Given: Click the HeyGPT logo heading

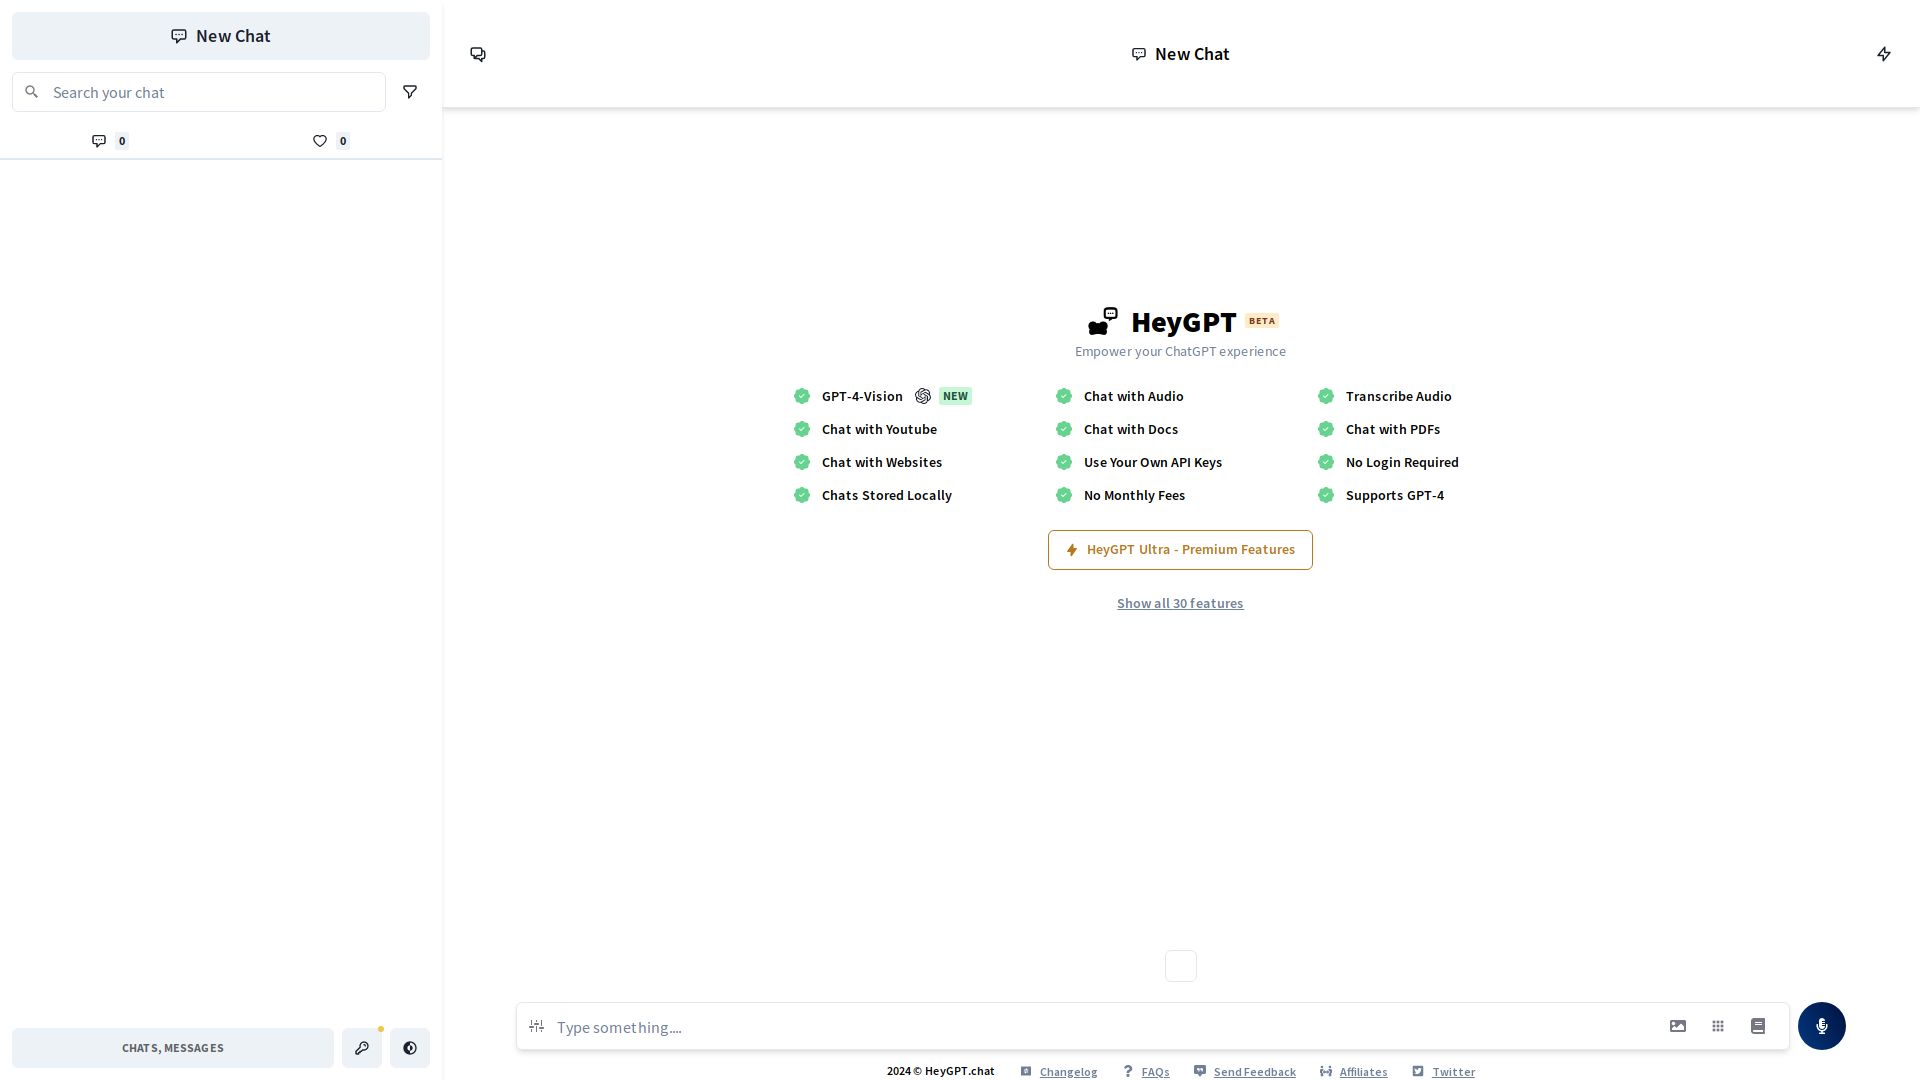Looking at the screenshot, I should click(1183, 322).
